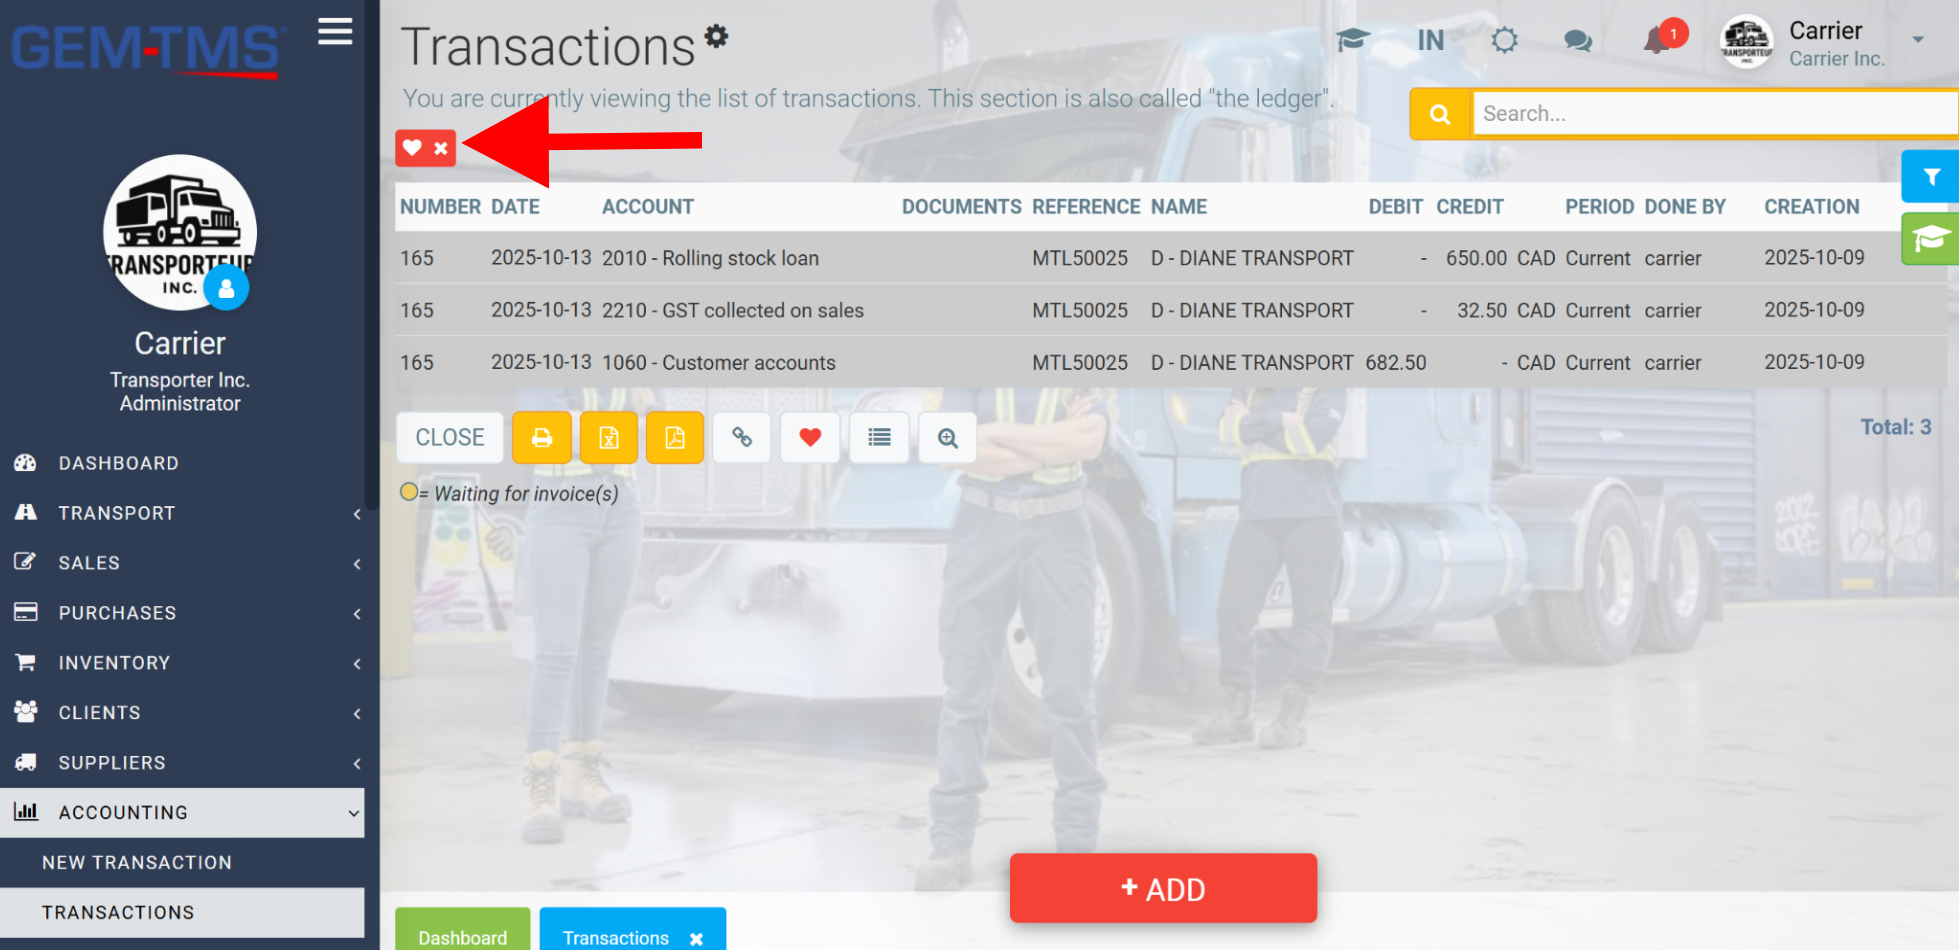Sort by the NUMBER column header

[440, 207]
